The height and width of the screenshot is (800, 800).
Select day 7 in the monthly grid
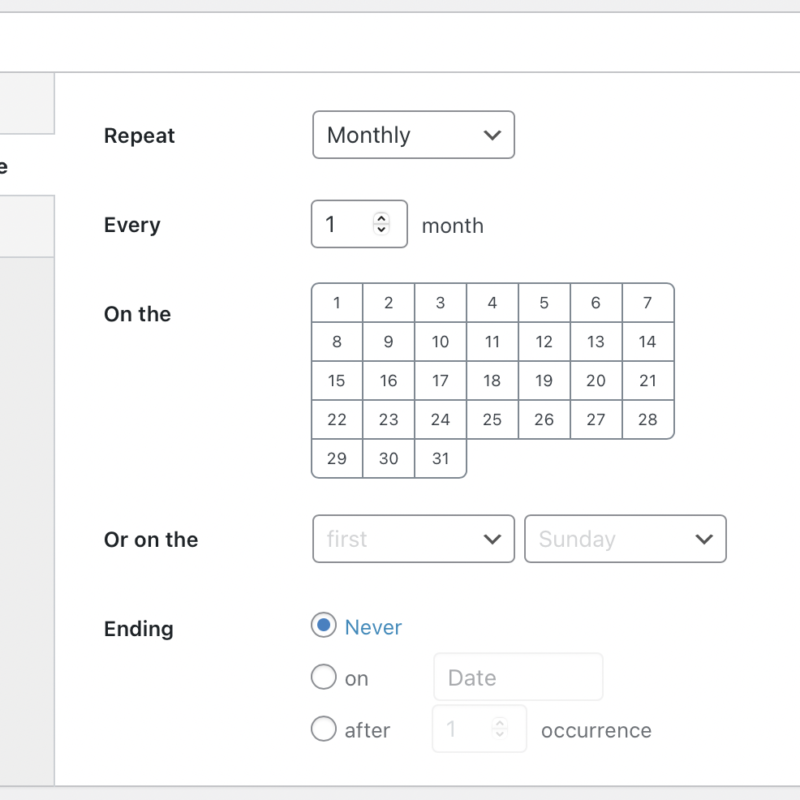[x=648, y=302]
